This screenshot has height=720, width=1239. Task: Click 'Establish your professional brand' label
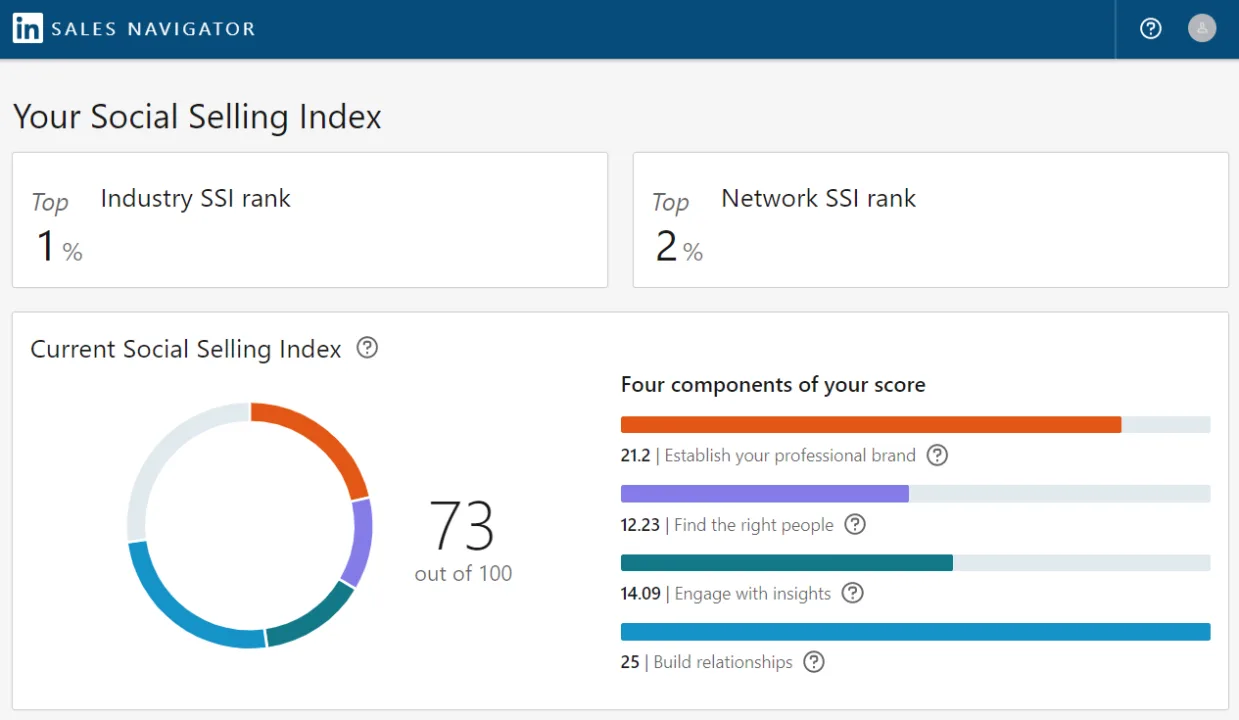[x=790, y=456]
